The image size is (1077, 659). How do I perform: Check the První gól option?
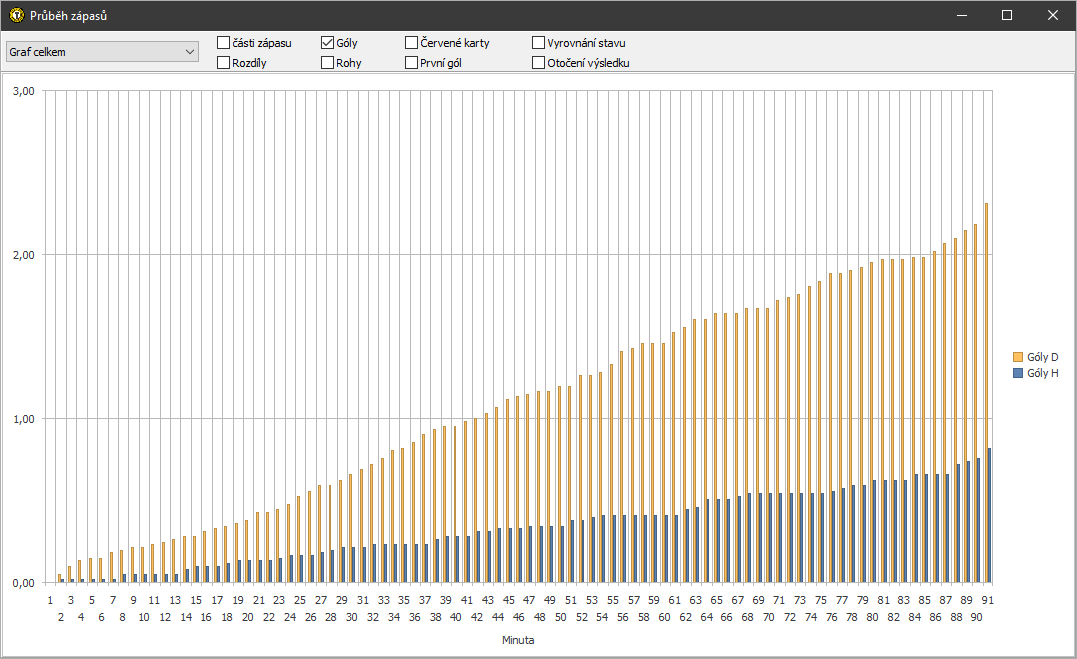[412, 63]
